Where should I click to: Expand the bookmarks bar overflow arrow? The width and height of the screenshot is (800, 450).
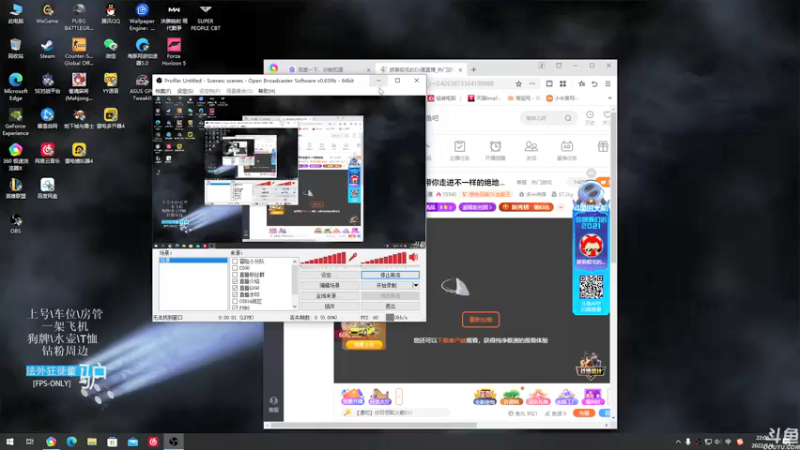click(609, 98)
